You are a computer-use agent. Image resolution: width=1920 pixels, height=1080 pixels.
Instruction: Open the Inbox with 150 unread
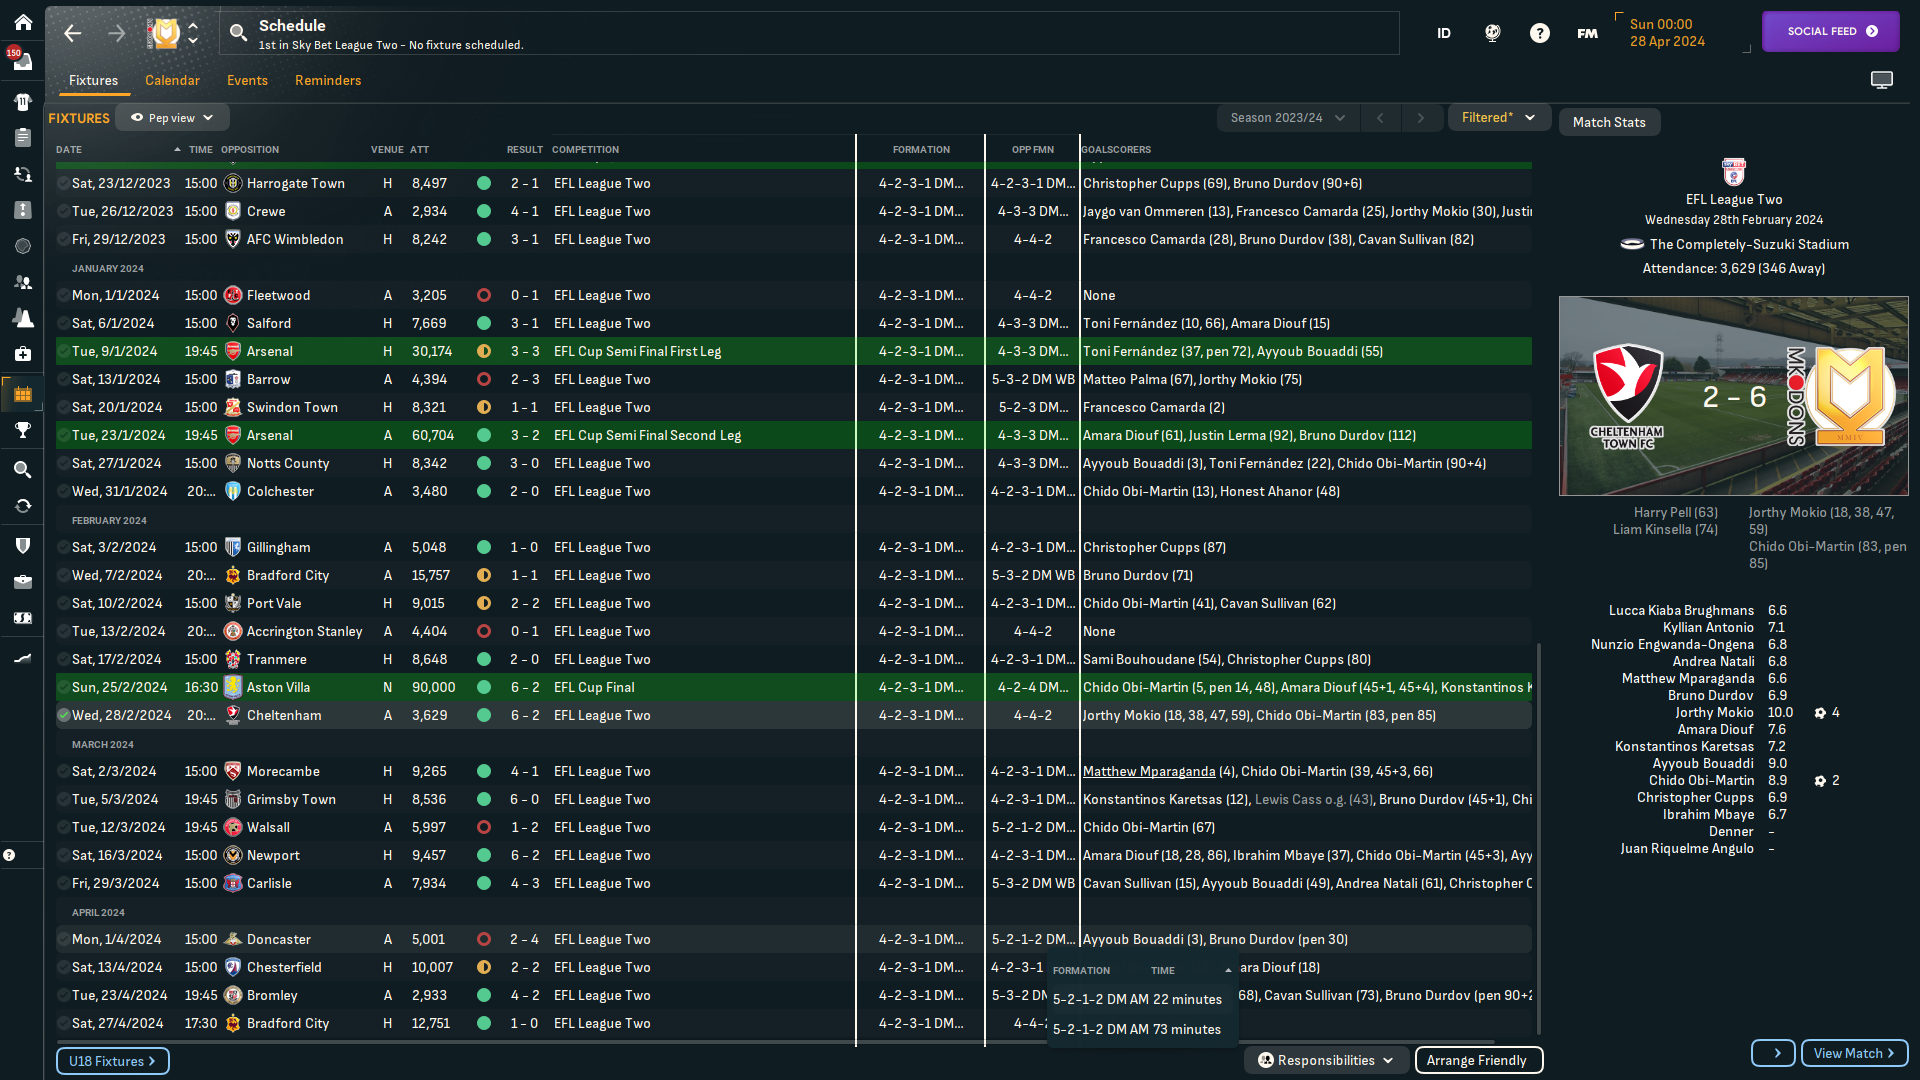(22, 61)
